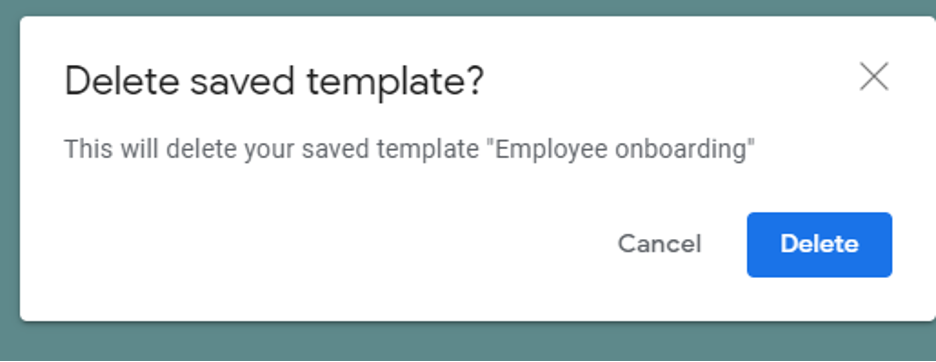936x362 pixels.
Task: Confirm deletion with the blue Delete button
Action: pyautogui.click(x=819, y=245)
